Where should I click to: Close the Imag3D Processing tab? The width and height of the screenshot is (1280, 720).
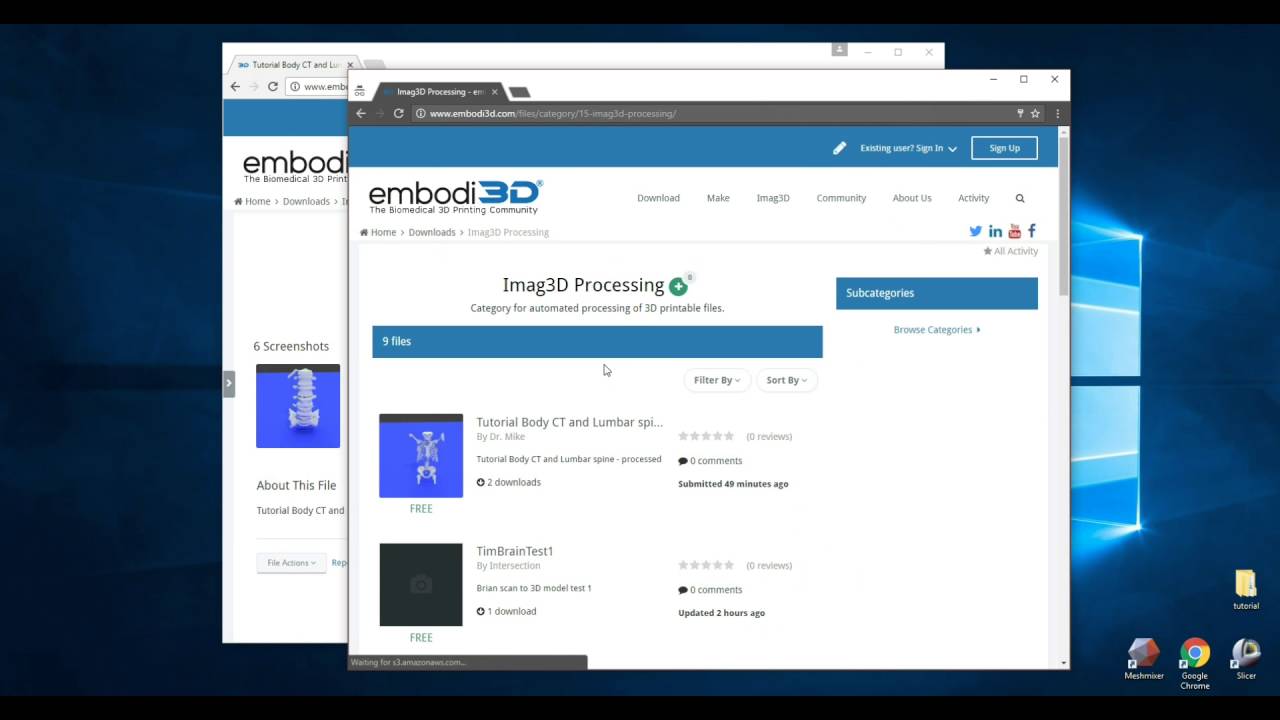click(494, 92)
